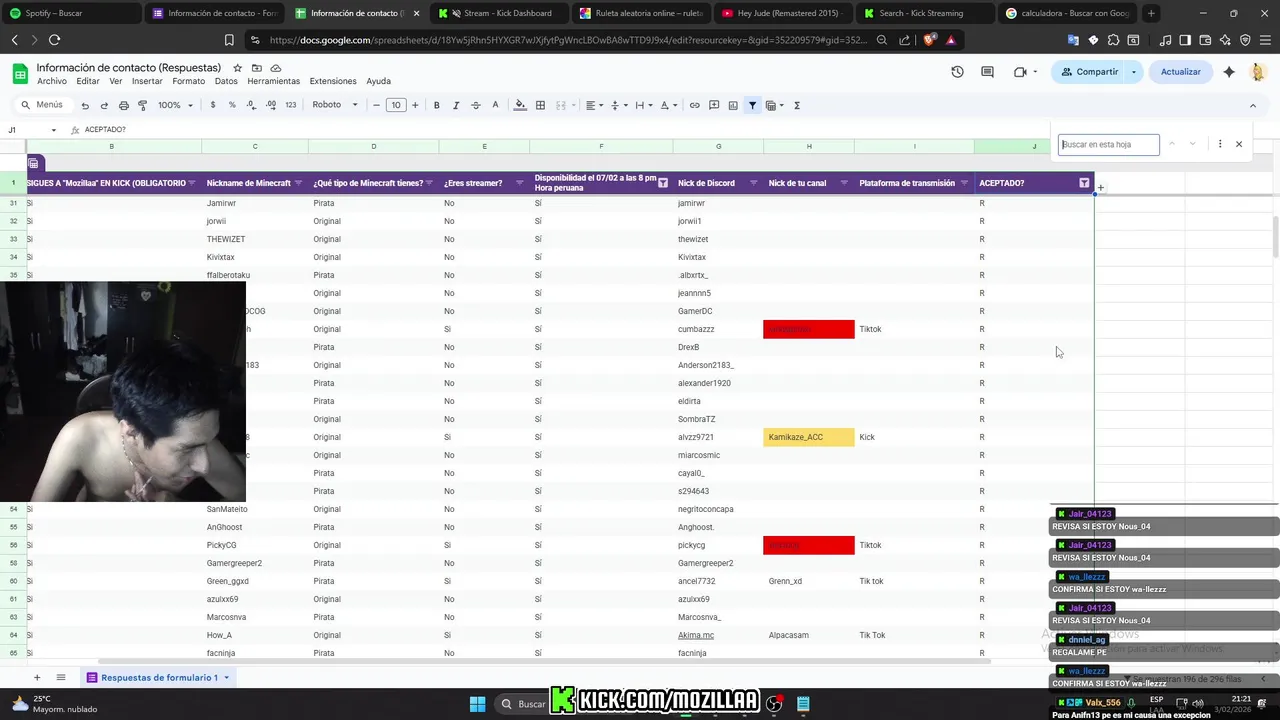Screen dimensions: 1280x720
Task: Select the Kamikaze_ACC yellow cell
Action: coord(809,437)
